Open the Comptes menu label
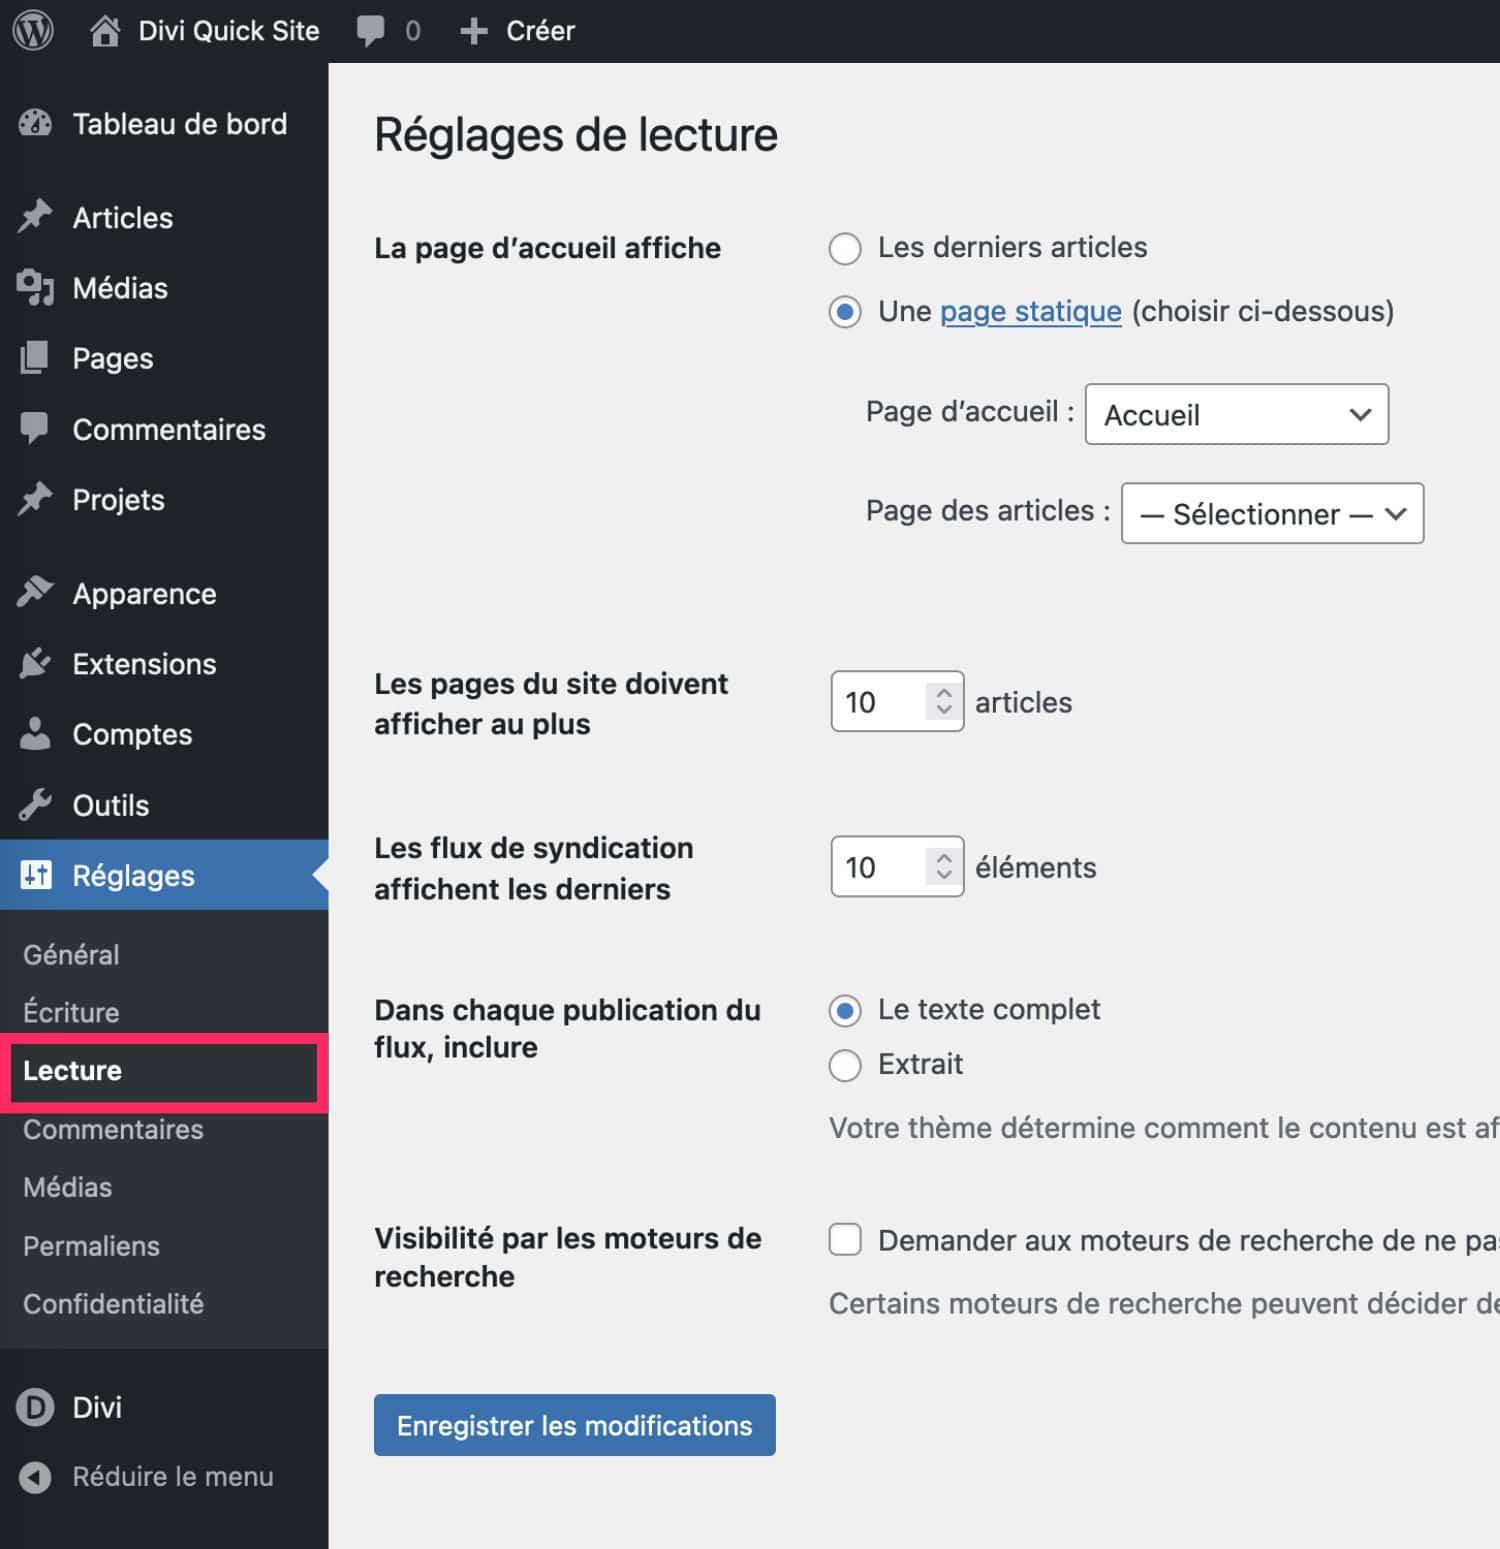This screenshot has width=1500, height=1549. pyautogui.click(x=133, y=735)
